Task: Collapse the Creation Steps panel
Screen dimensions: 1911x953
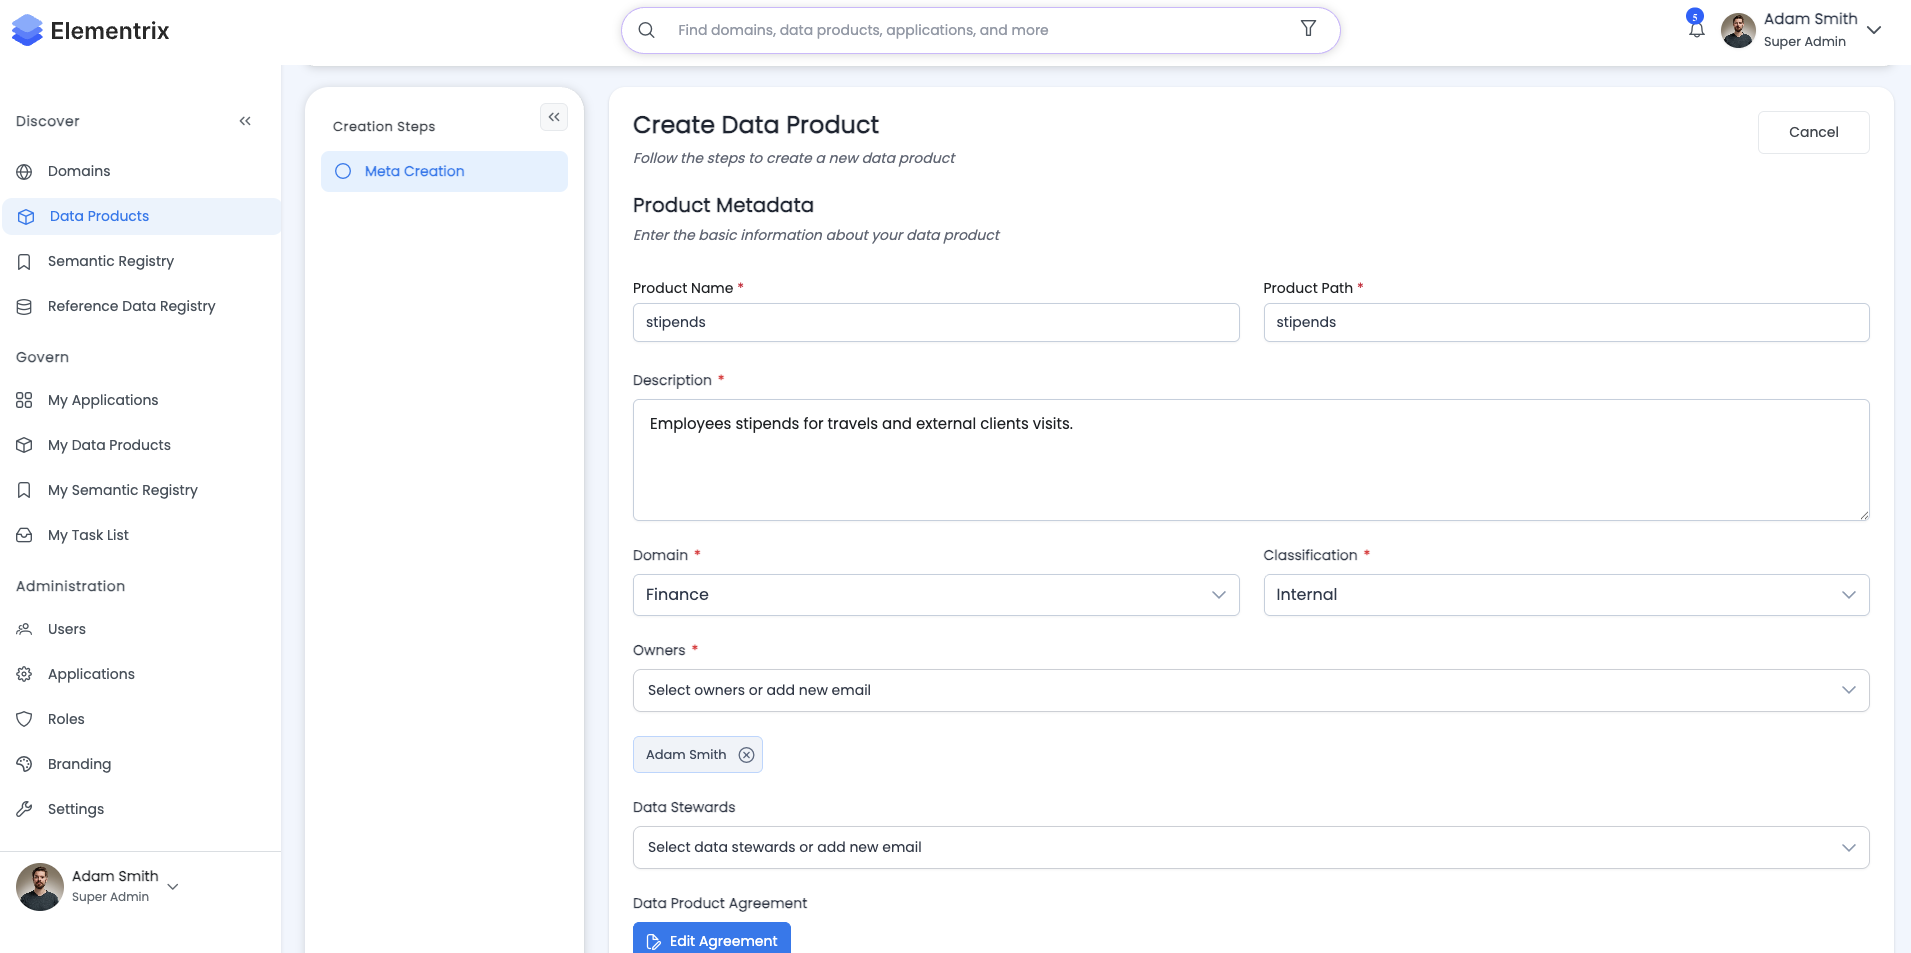Action: point(554,117)
